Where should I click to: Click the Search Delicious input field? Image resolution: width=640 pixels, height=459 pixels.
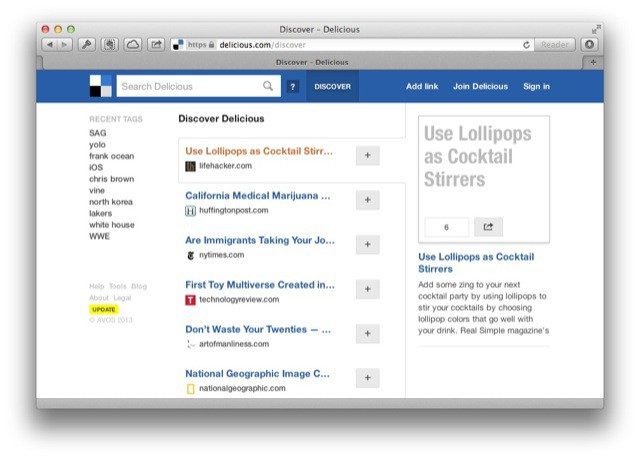point(188,87)
